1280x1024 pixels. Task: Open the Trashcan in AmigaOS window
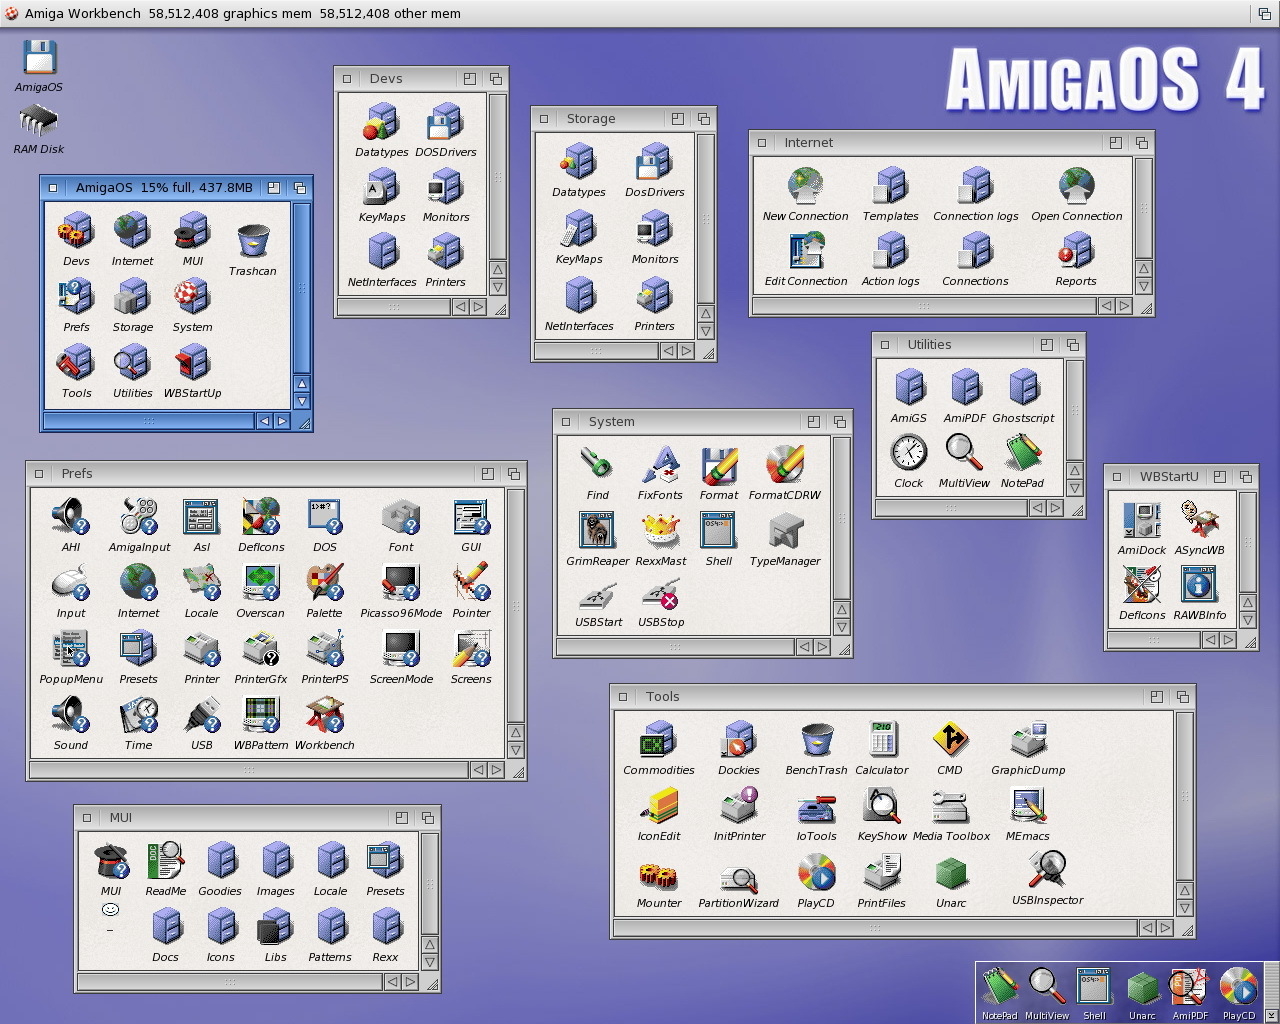252,241
